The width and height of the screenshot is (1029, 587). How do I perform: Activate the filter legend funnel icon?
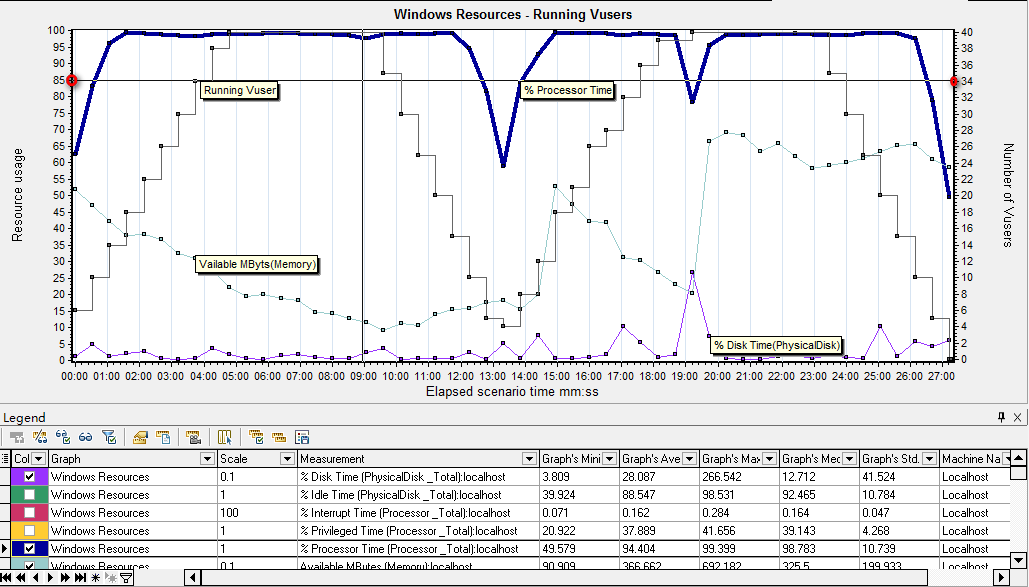[108, 436]
